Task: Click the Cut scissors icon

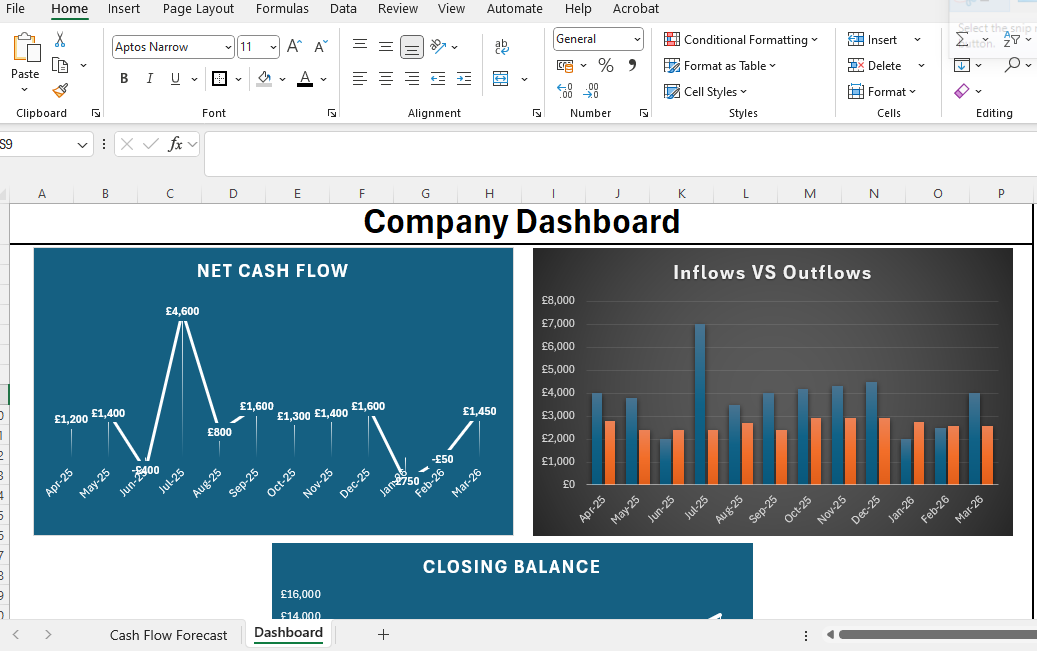Action: point(60,40)
